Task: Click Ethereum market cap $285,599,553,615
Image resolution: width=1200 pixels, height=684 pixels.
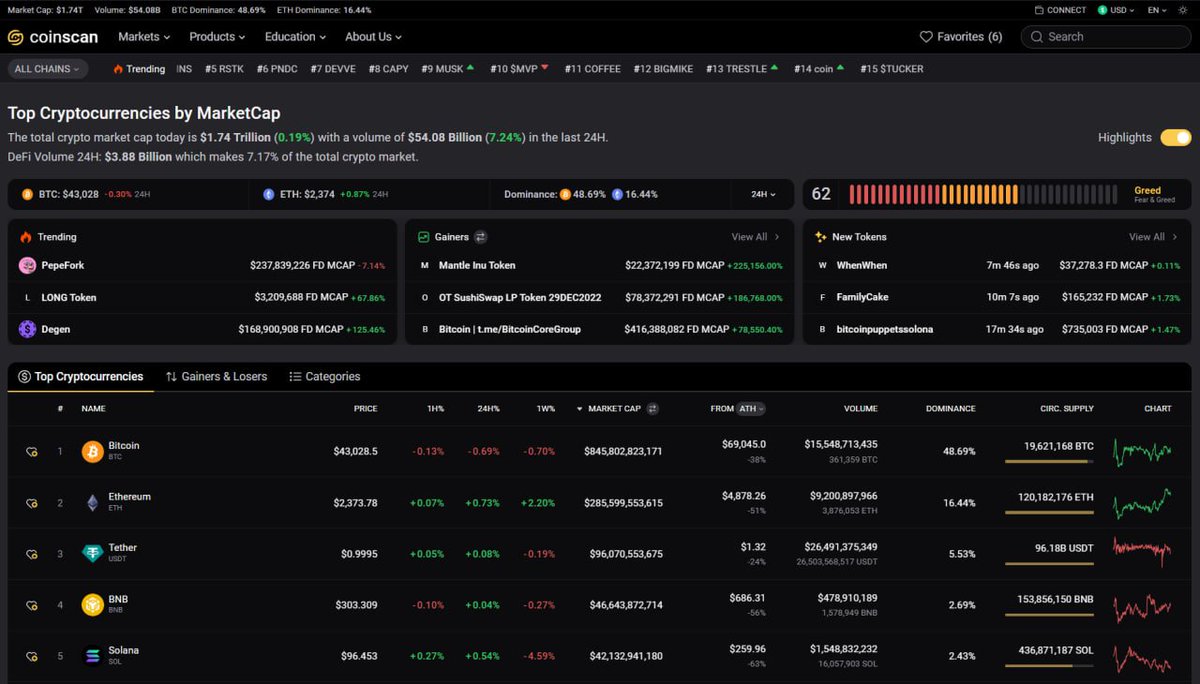Action: point(623,503)
